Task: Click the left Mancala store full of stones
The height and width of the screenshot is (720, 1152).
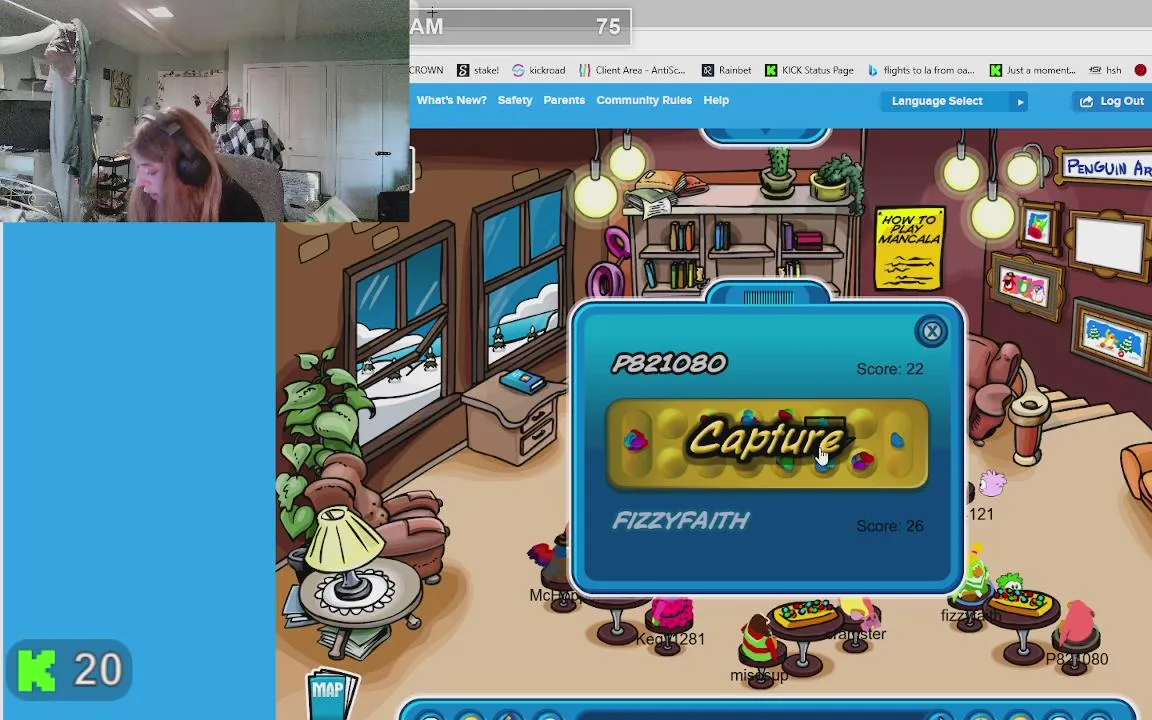Action: pos(635,440)
